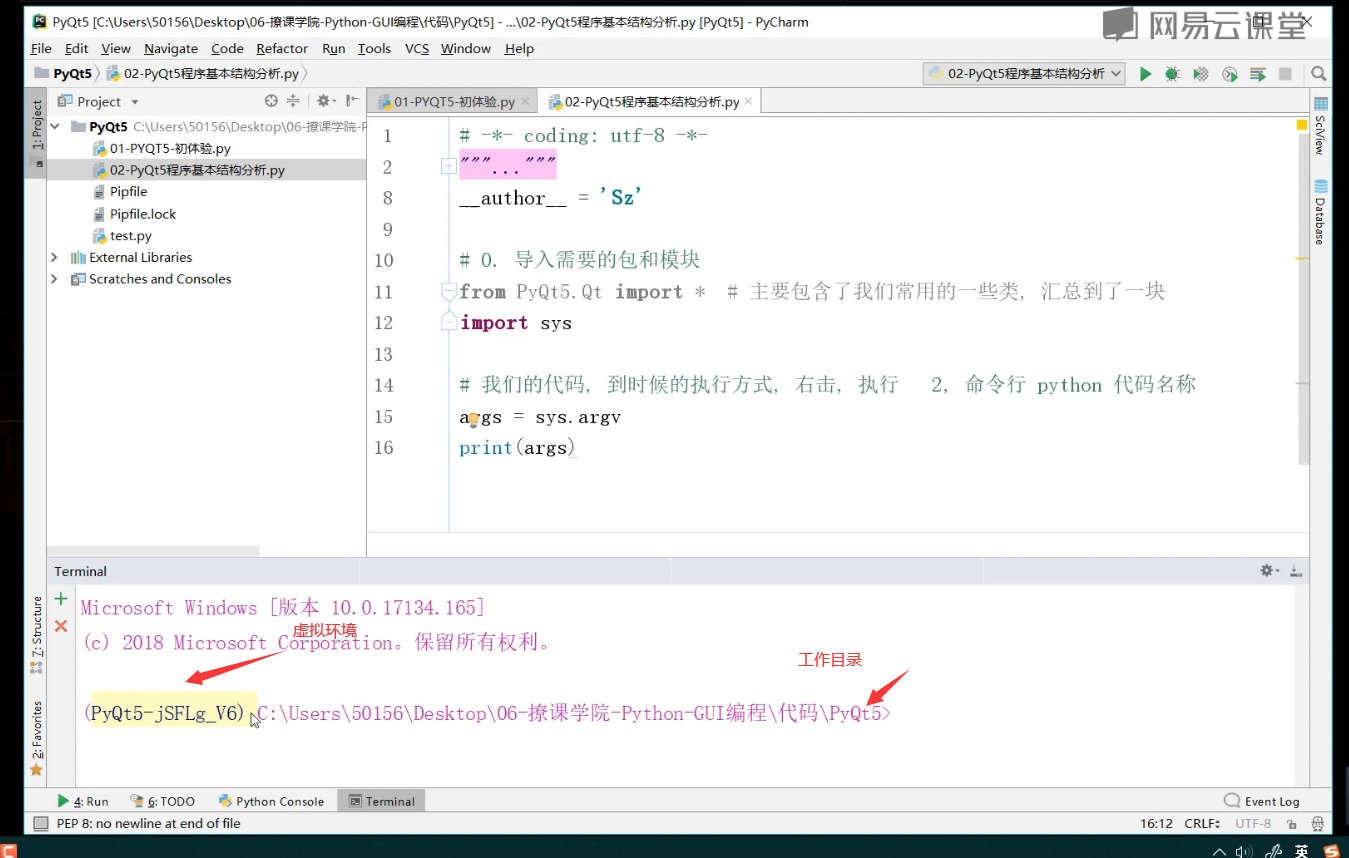This screenshot has width=1349, height=858.
Task: Click the concurrency diagram run icon
Action: click(x=1258, y=73)
